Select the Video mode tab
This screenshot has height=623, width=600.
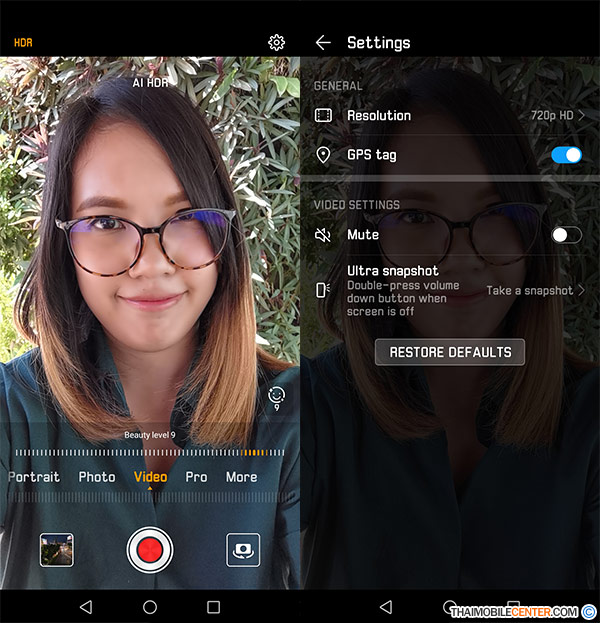pyautogui.click(x=150, y=477)
